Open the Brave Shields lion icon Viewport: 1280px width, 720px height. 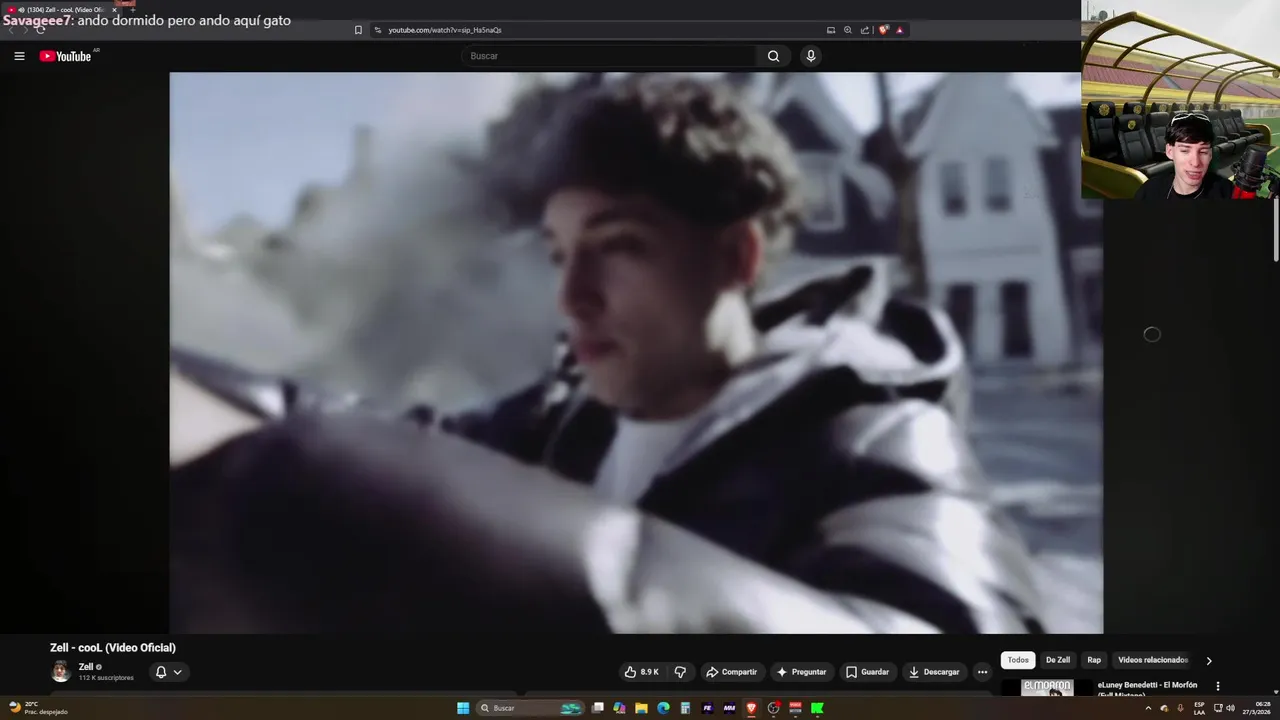coord(883,30)
